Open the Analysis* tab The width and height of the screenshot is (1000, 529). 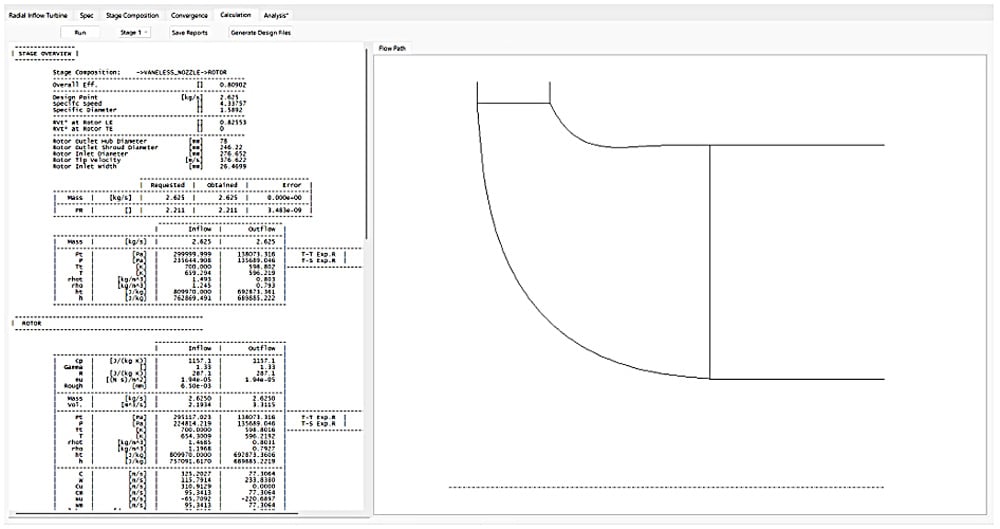(x=276, y=15)
